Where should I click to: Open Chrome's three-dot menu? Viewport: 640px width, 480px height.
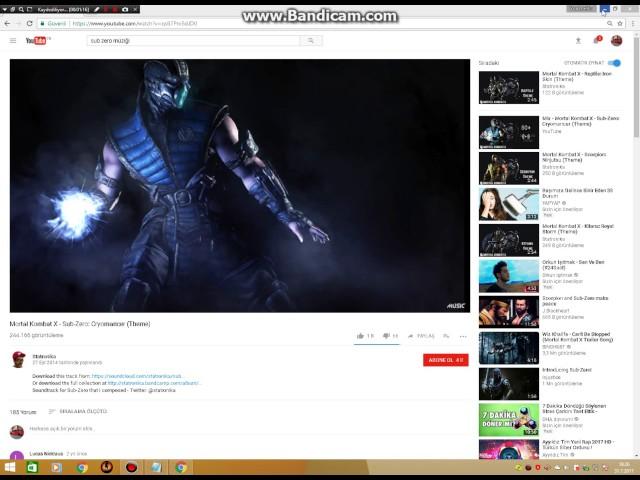click(633, 24)
